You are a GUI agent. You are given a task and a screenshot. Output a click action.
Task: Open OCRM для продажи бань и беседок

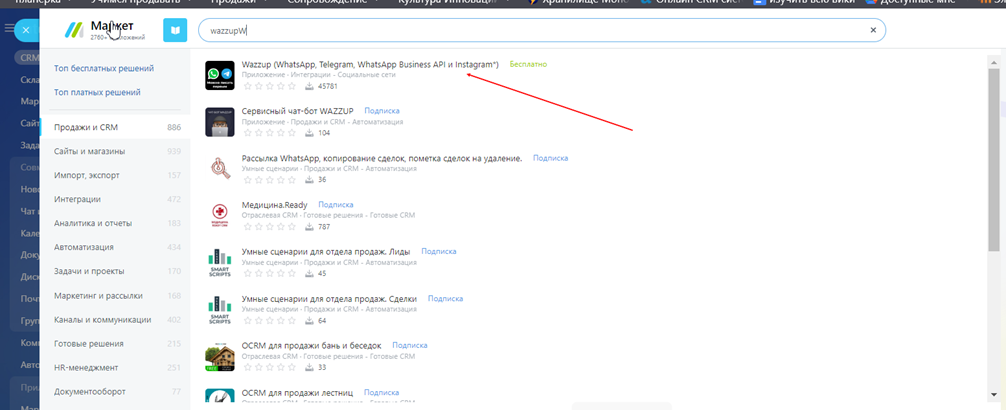(312, 345)
